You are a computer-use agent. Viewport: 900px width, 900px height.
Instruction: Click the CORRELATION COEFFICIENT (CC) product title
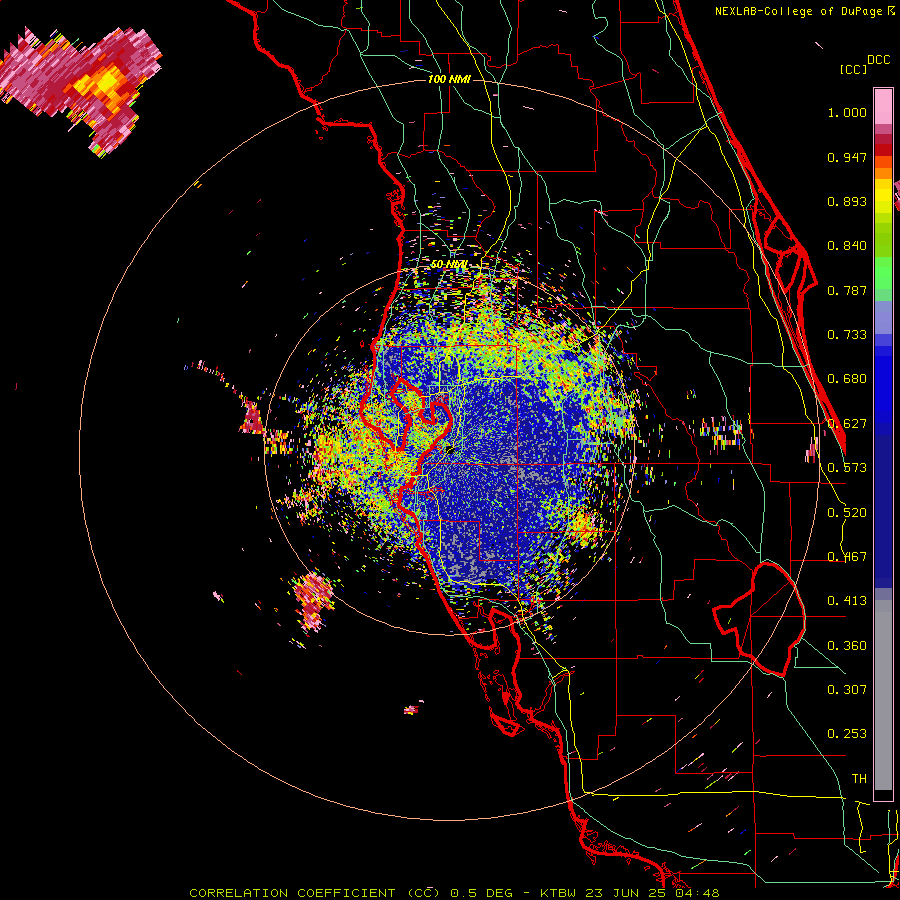314,893
